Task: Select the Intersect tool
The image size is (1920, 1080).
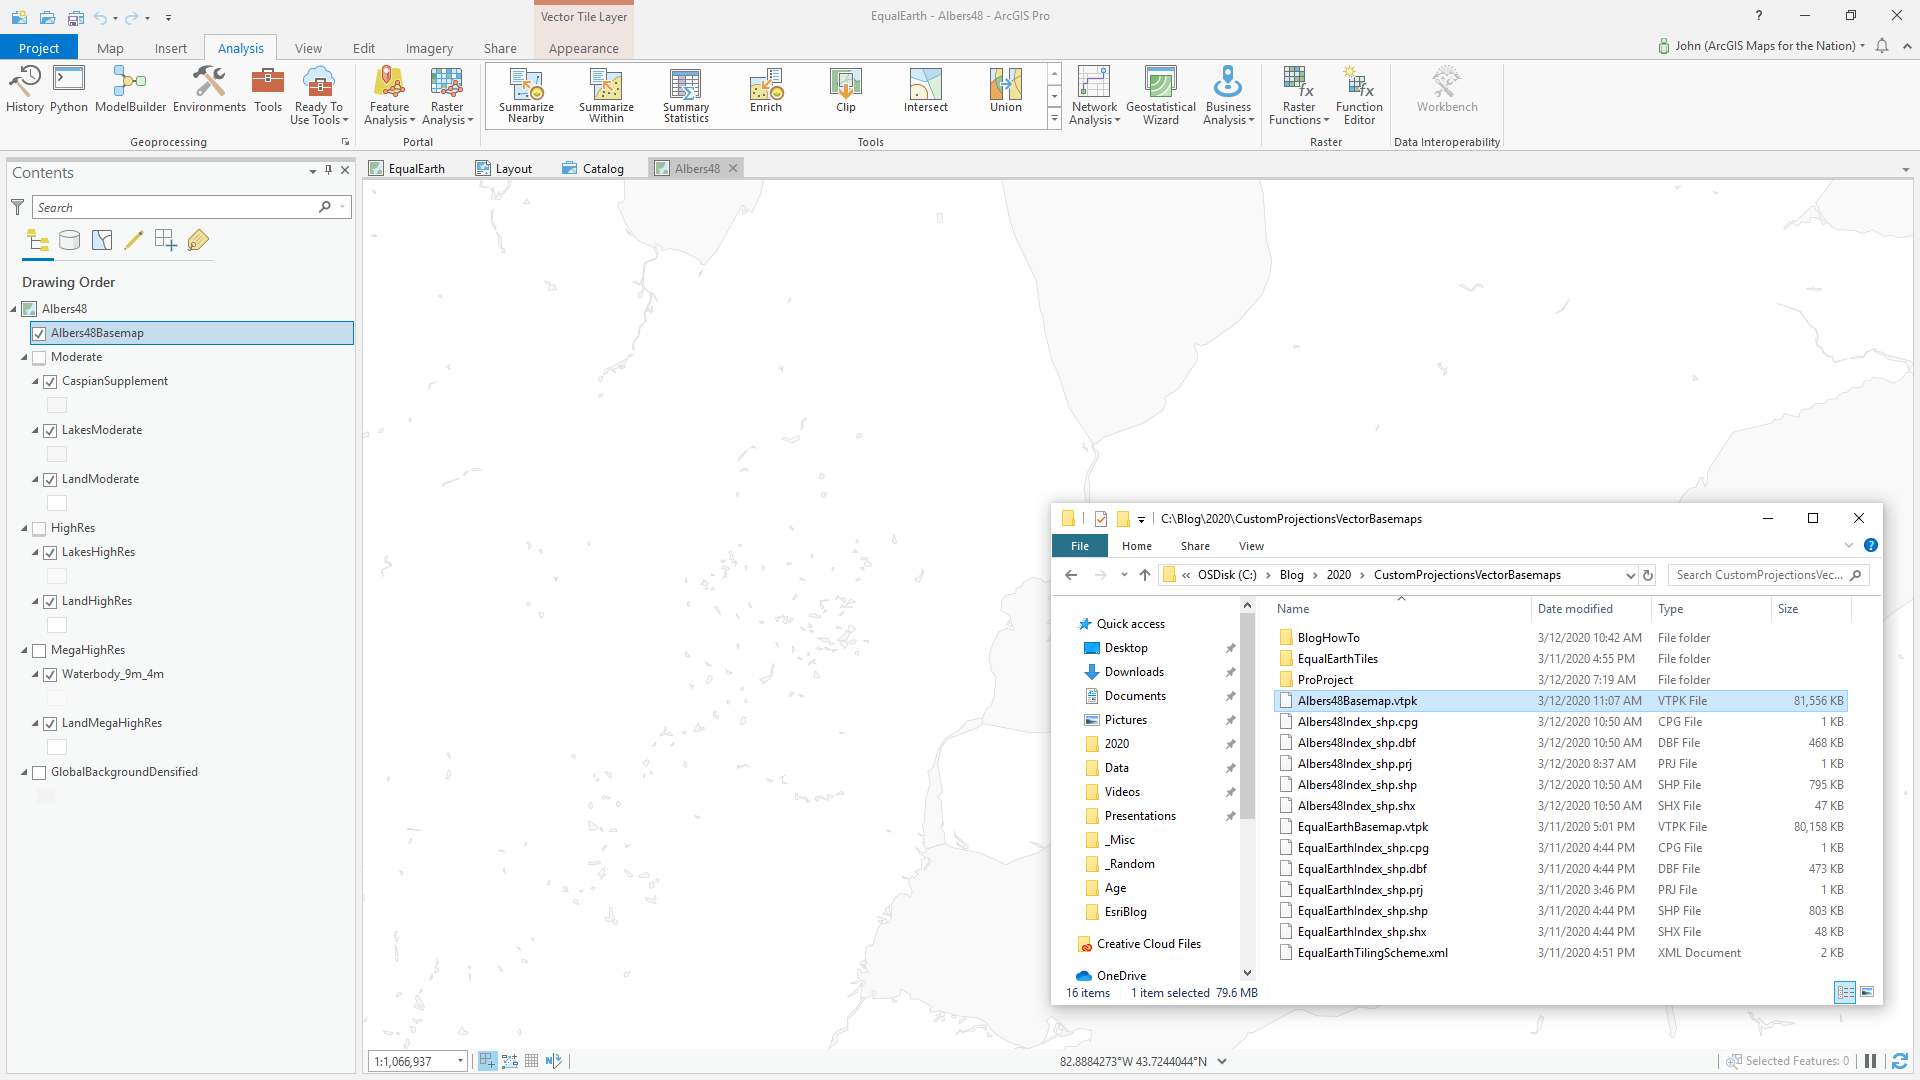Action: (926, 91)
